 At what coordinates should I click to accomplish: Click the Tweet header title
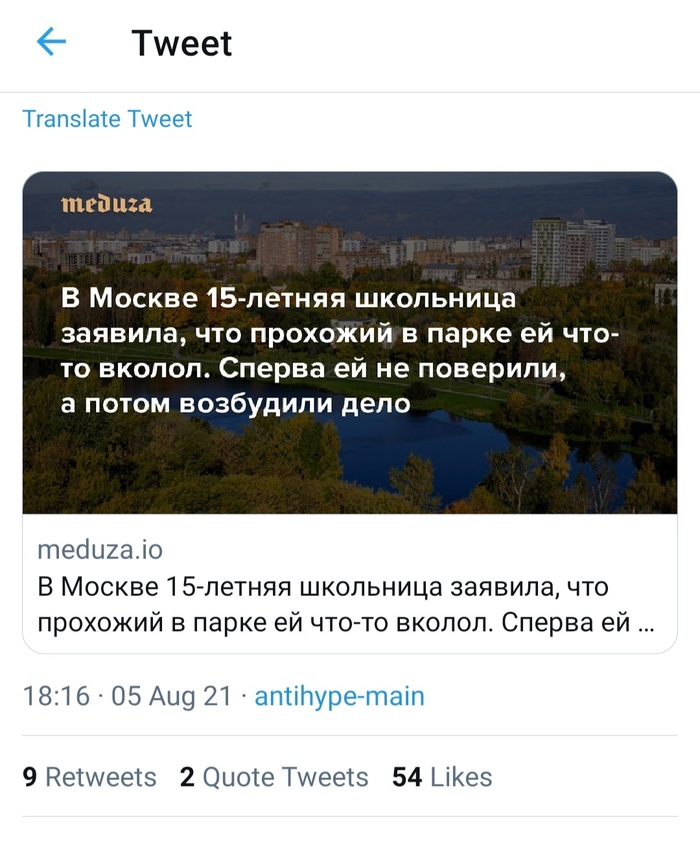click(x=181, y=43)
